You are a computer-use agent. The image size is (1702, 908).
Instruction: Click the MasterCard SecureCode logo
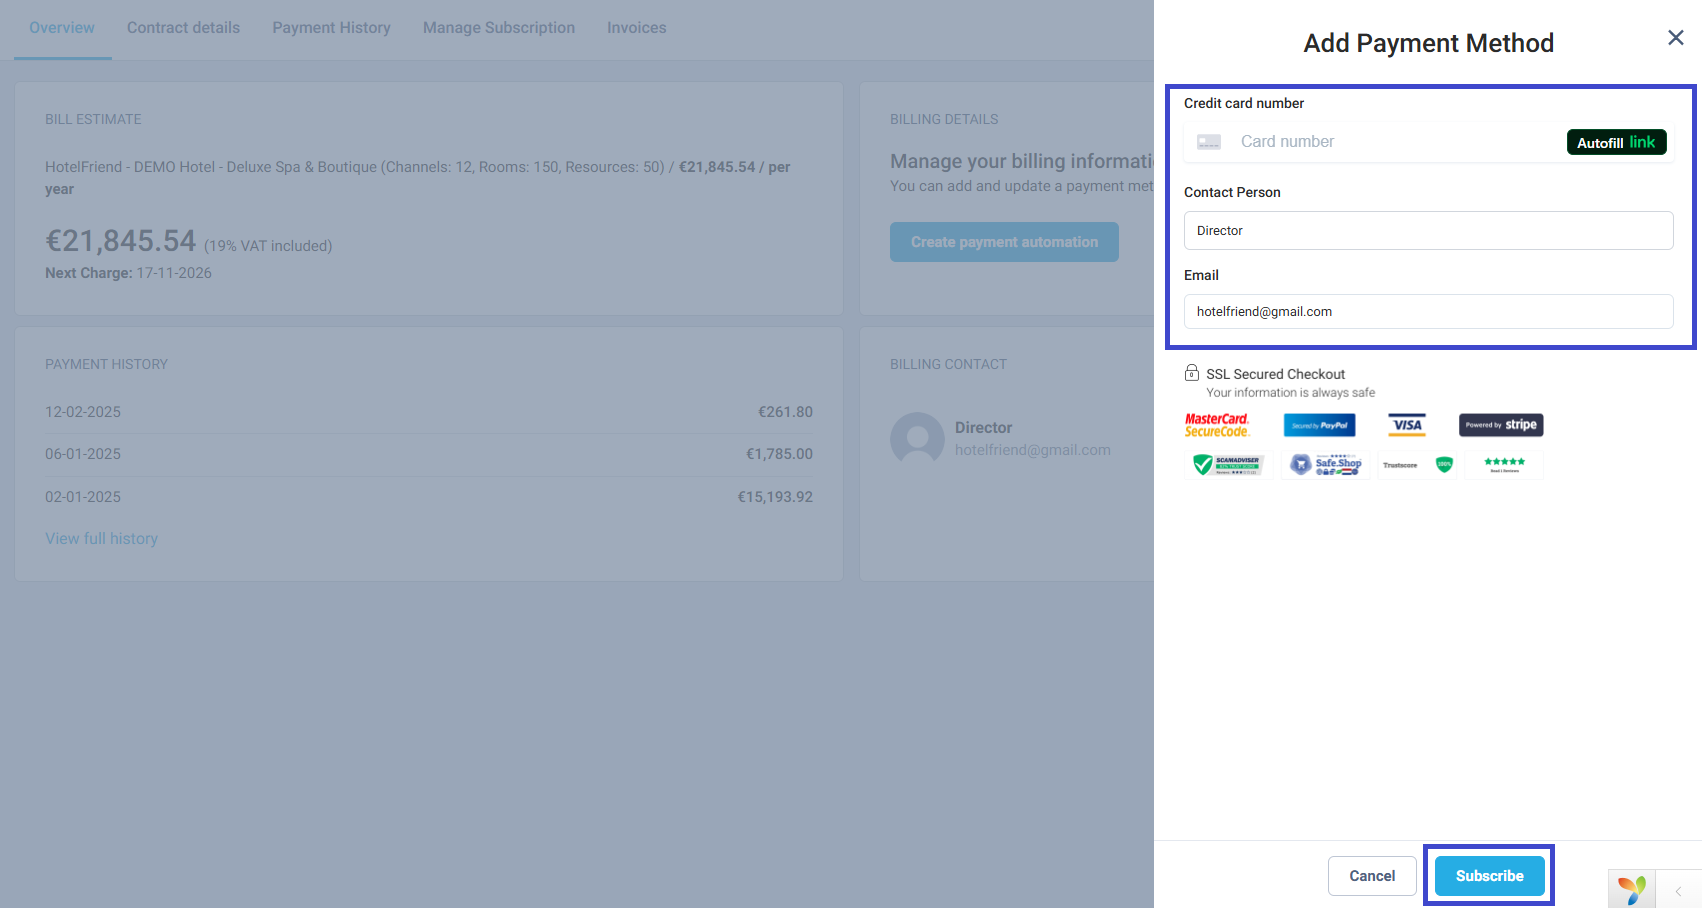1217,425
